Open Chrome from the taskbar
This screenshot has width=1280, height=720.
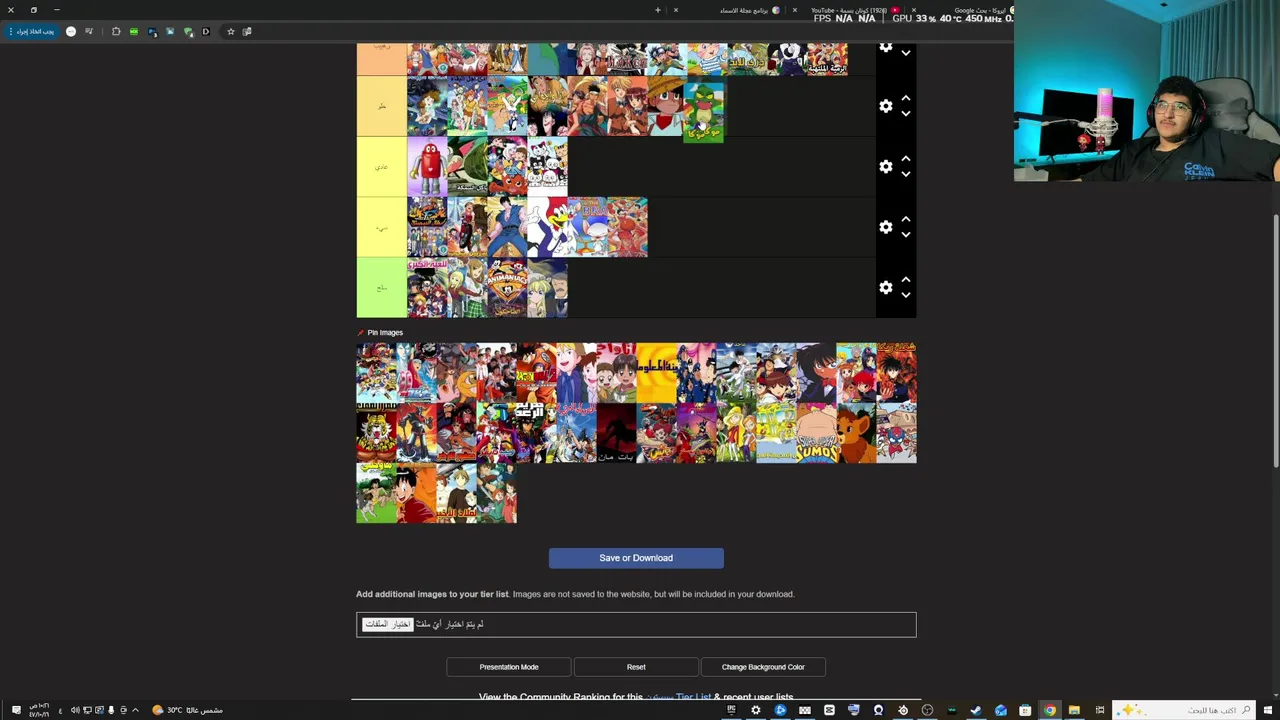[x=1049, y=710]
